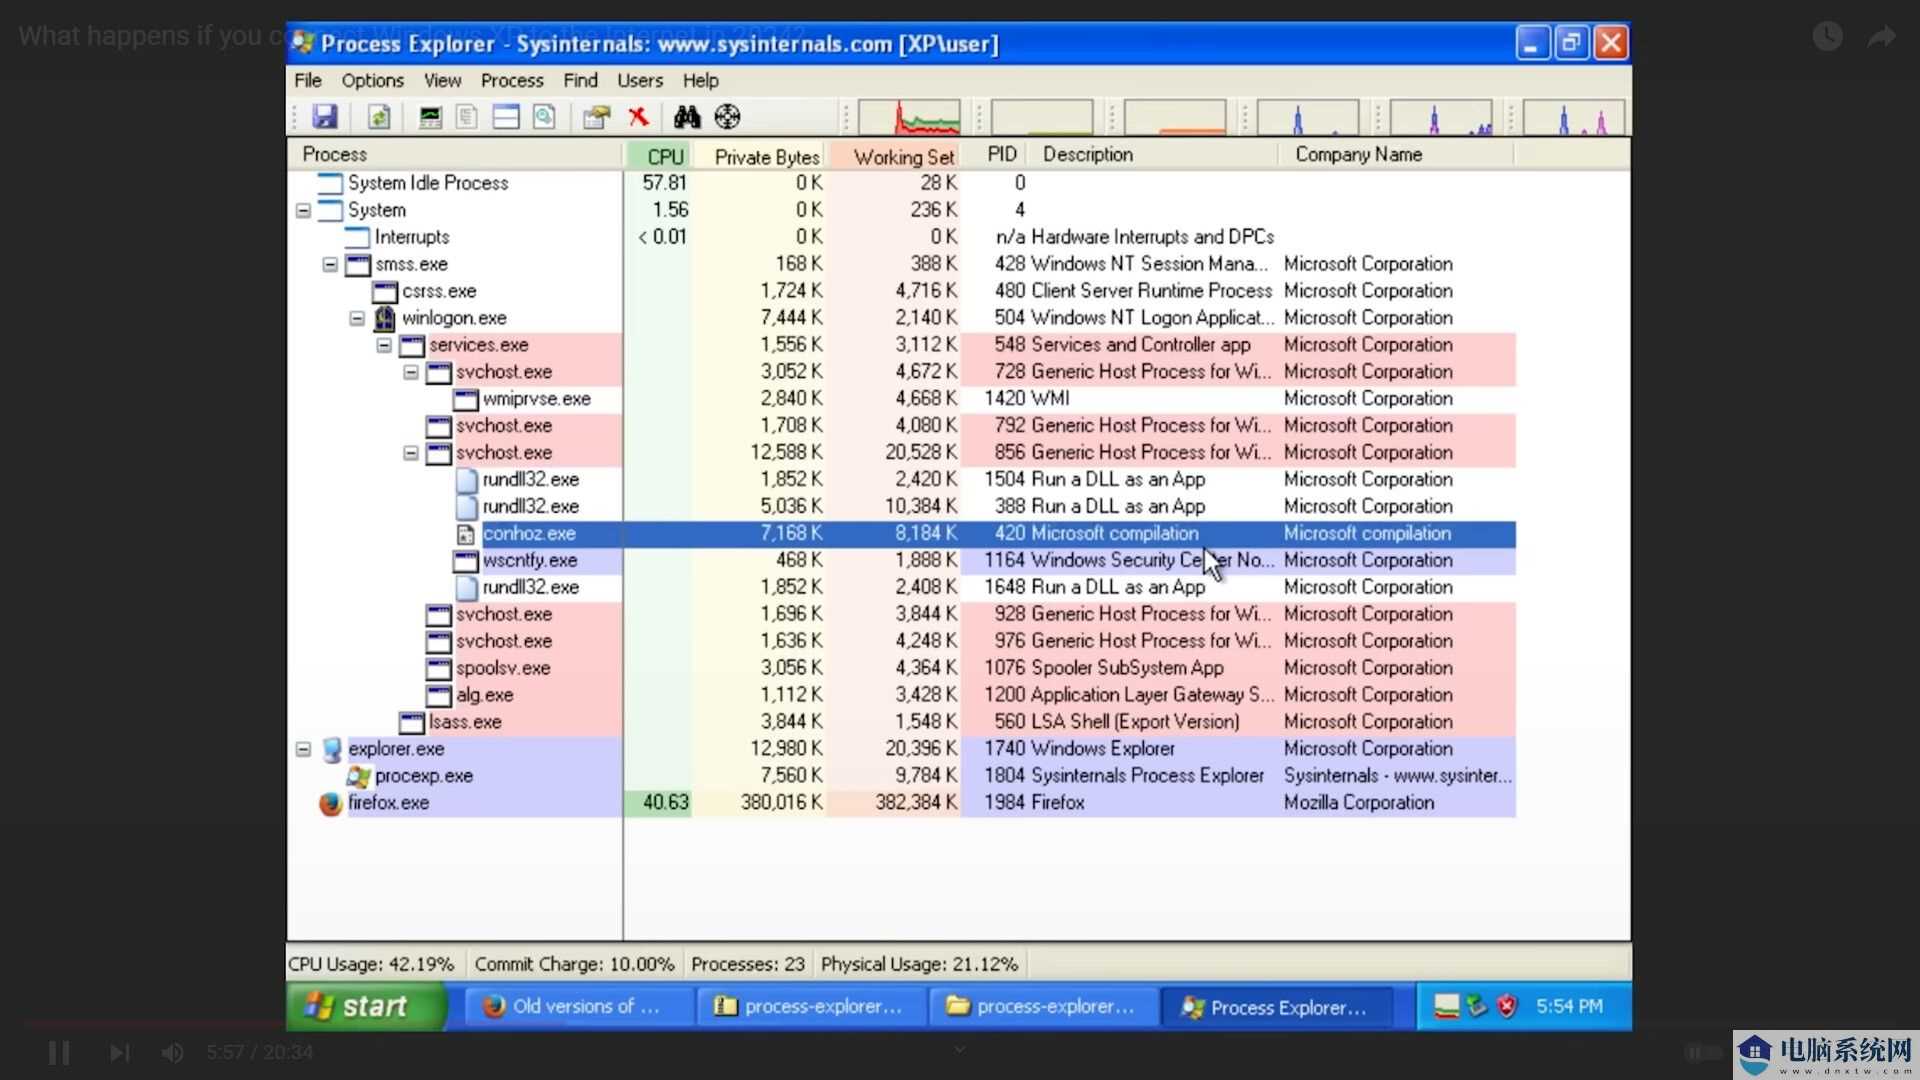Collapse the System process node
The image size is (1920, 1080).
click(x=303, y=211)
